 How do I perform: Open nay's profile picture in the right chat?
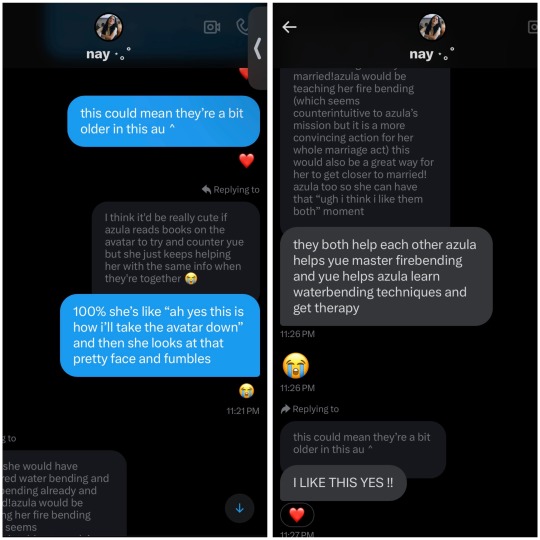(432, 27)
